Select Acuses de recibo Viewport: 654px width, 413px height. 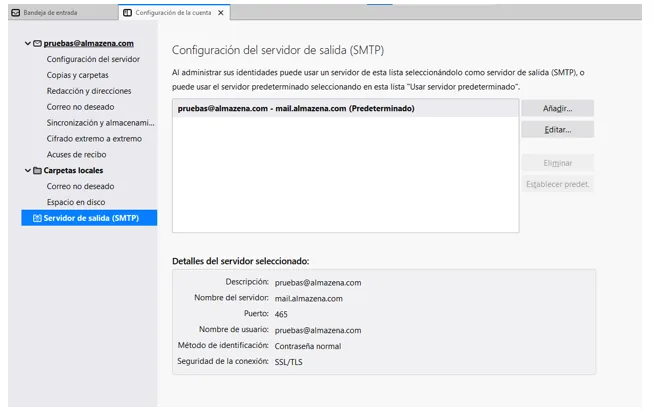point(76,154)
